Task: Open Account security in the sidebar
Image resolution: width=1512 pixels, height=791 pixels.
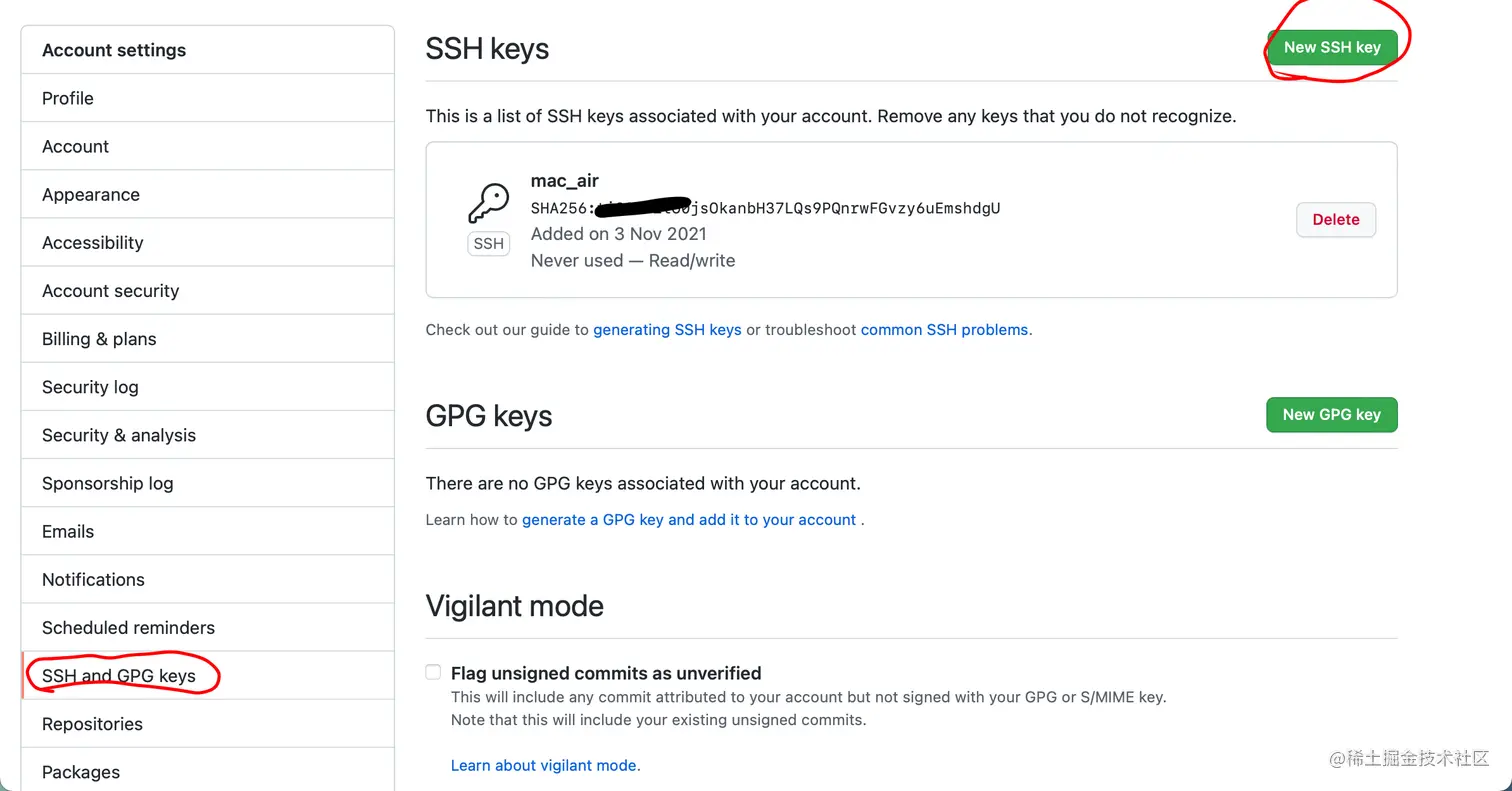Action: click(x=208, y=290)
